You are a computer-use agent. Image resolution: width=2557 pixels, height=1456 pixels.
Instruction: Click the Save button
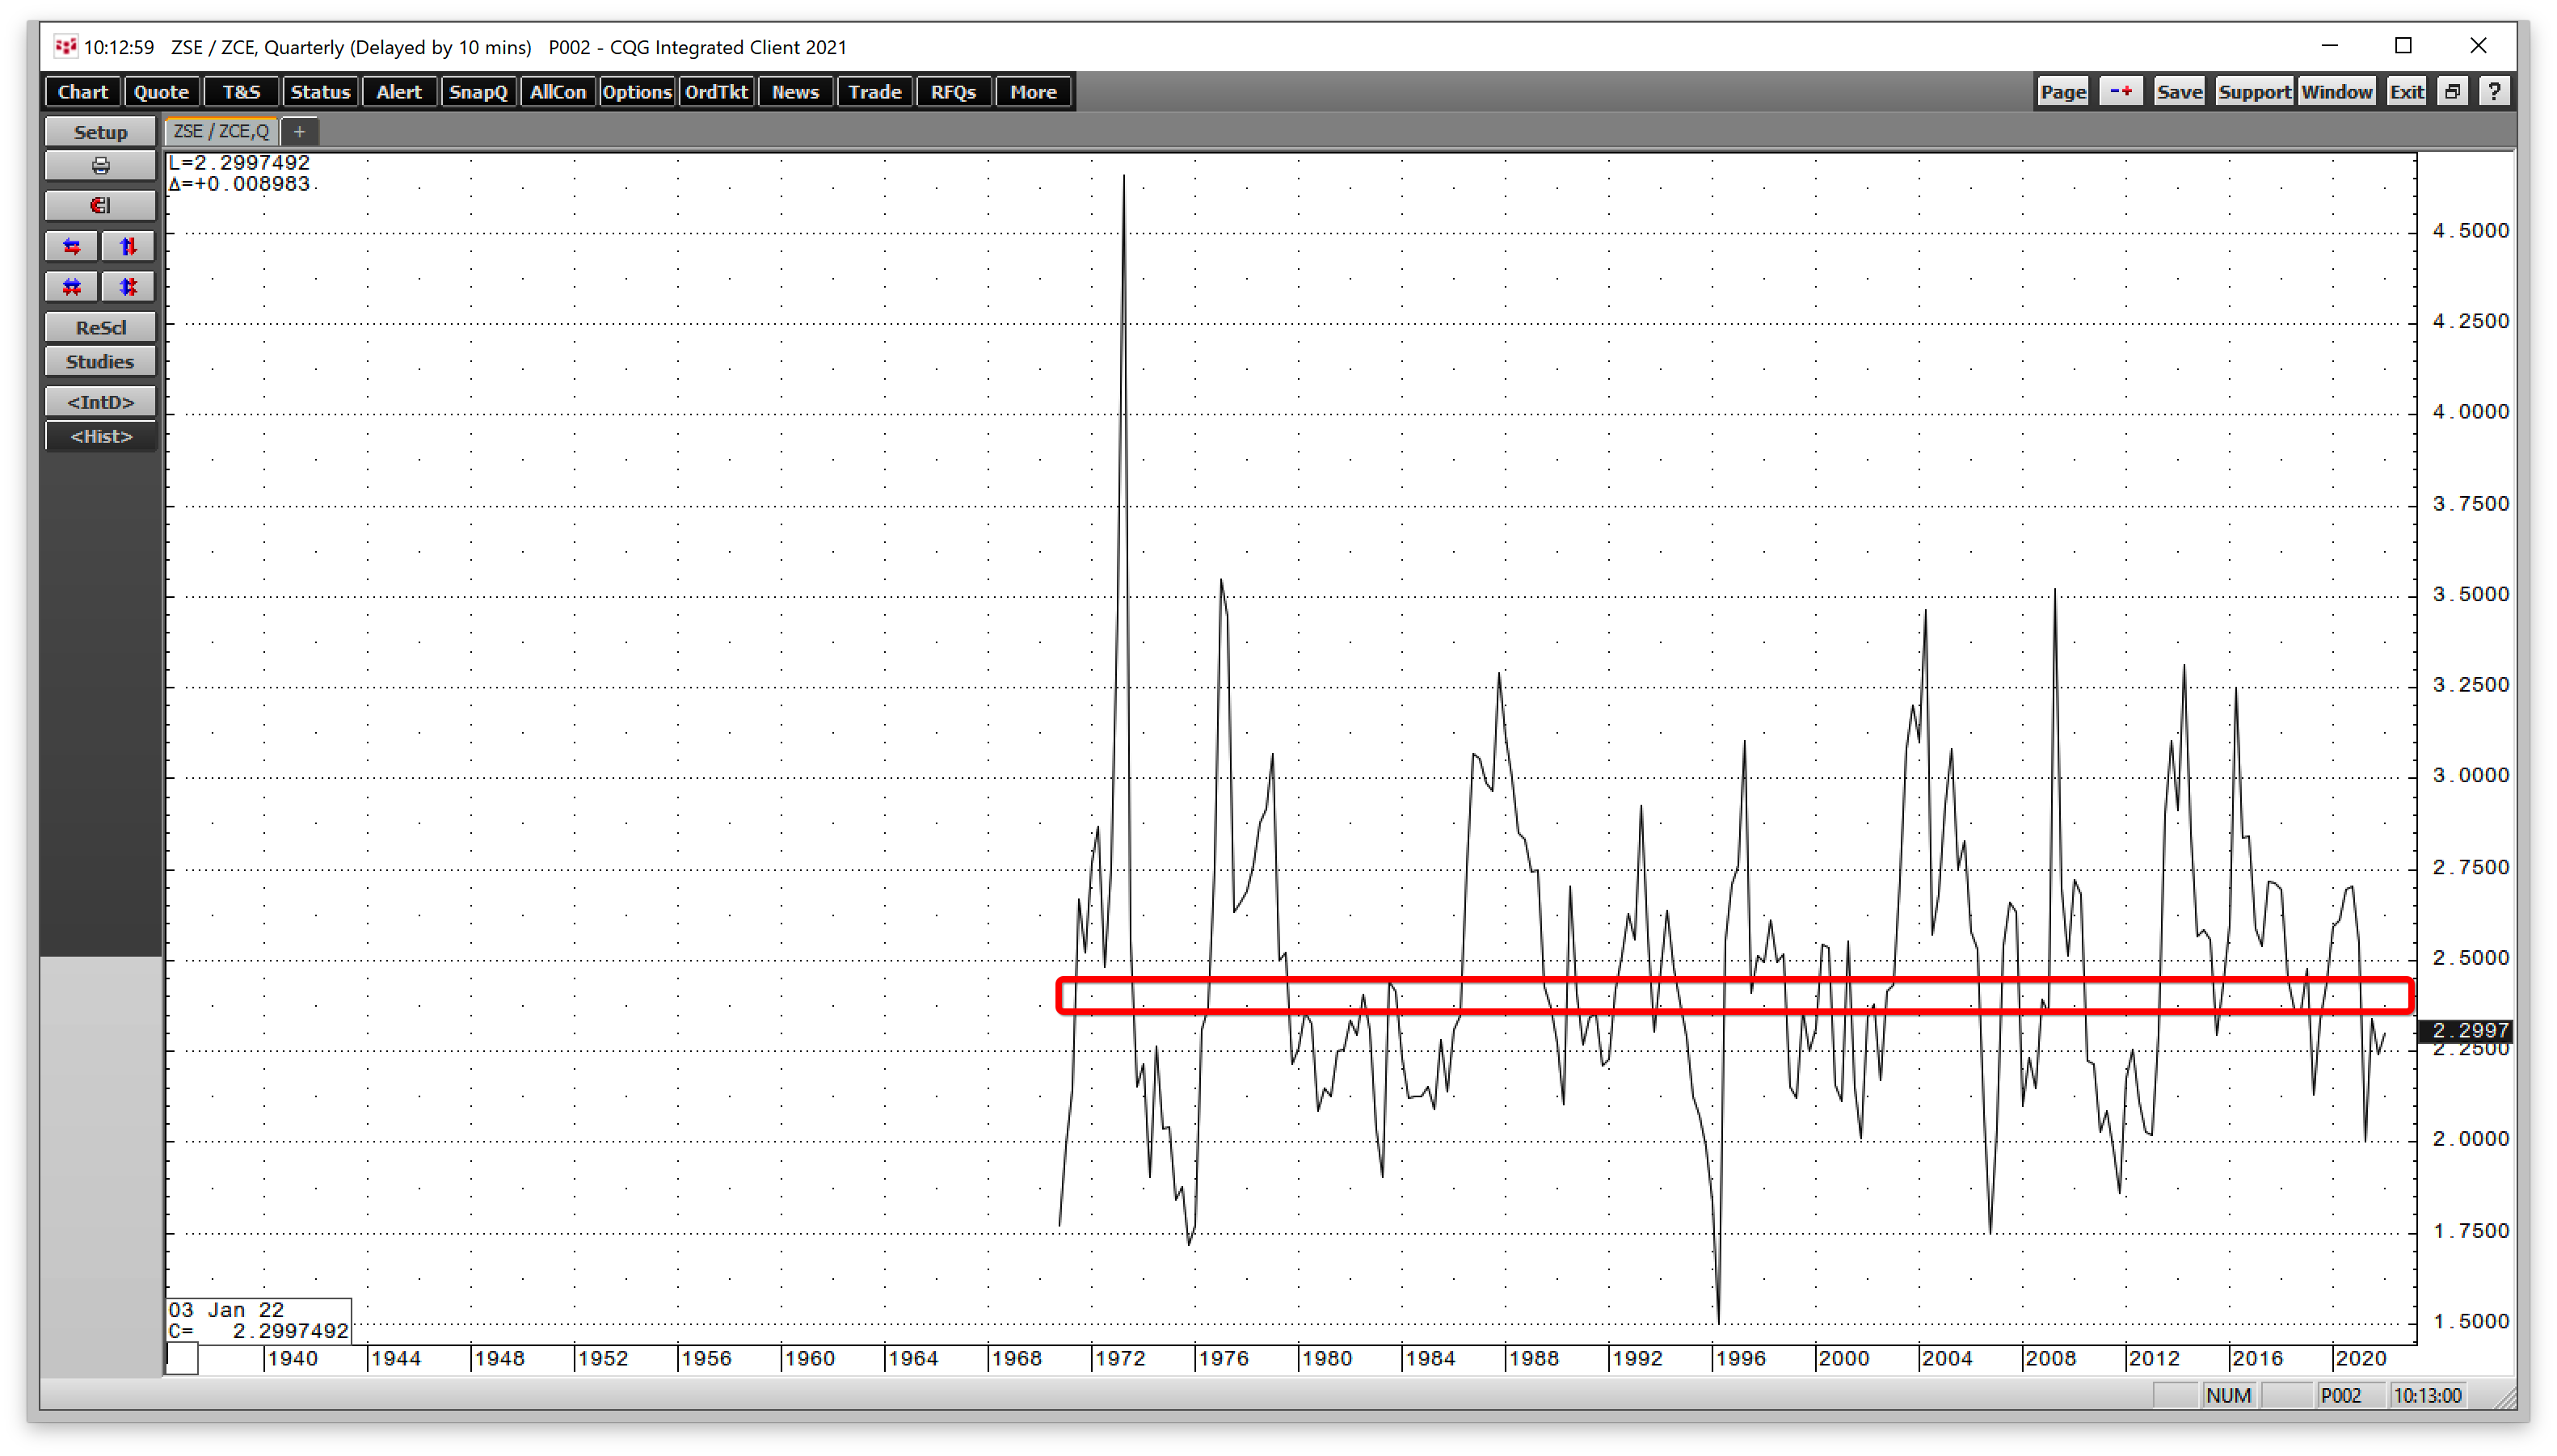(x=2179, y=92)
